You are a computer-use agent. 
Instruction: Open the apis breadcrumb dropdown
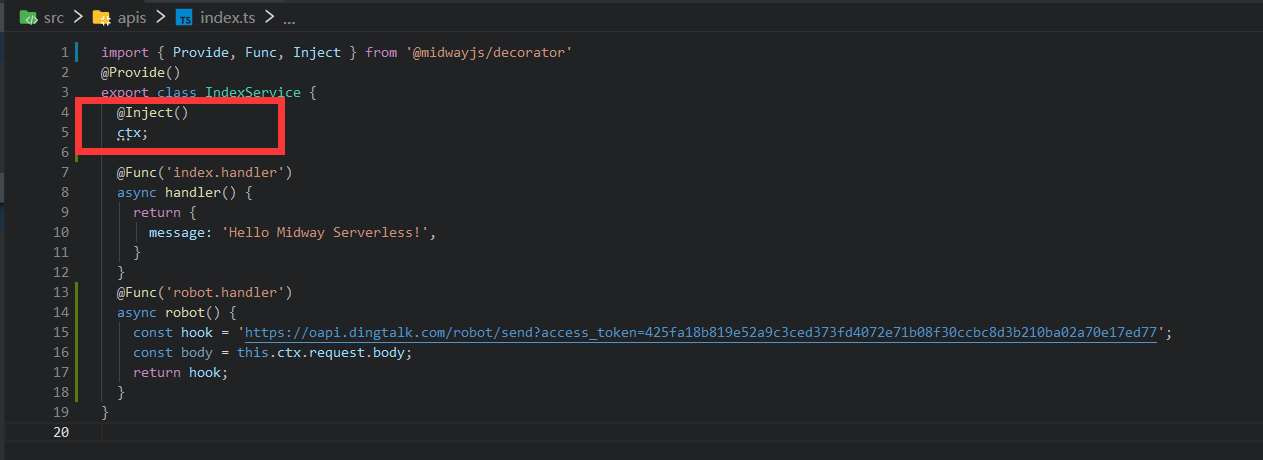(x=132, y=18)
